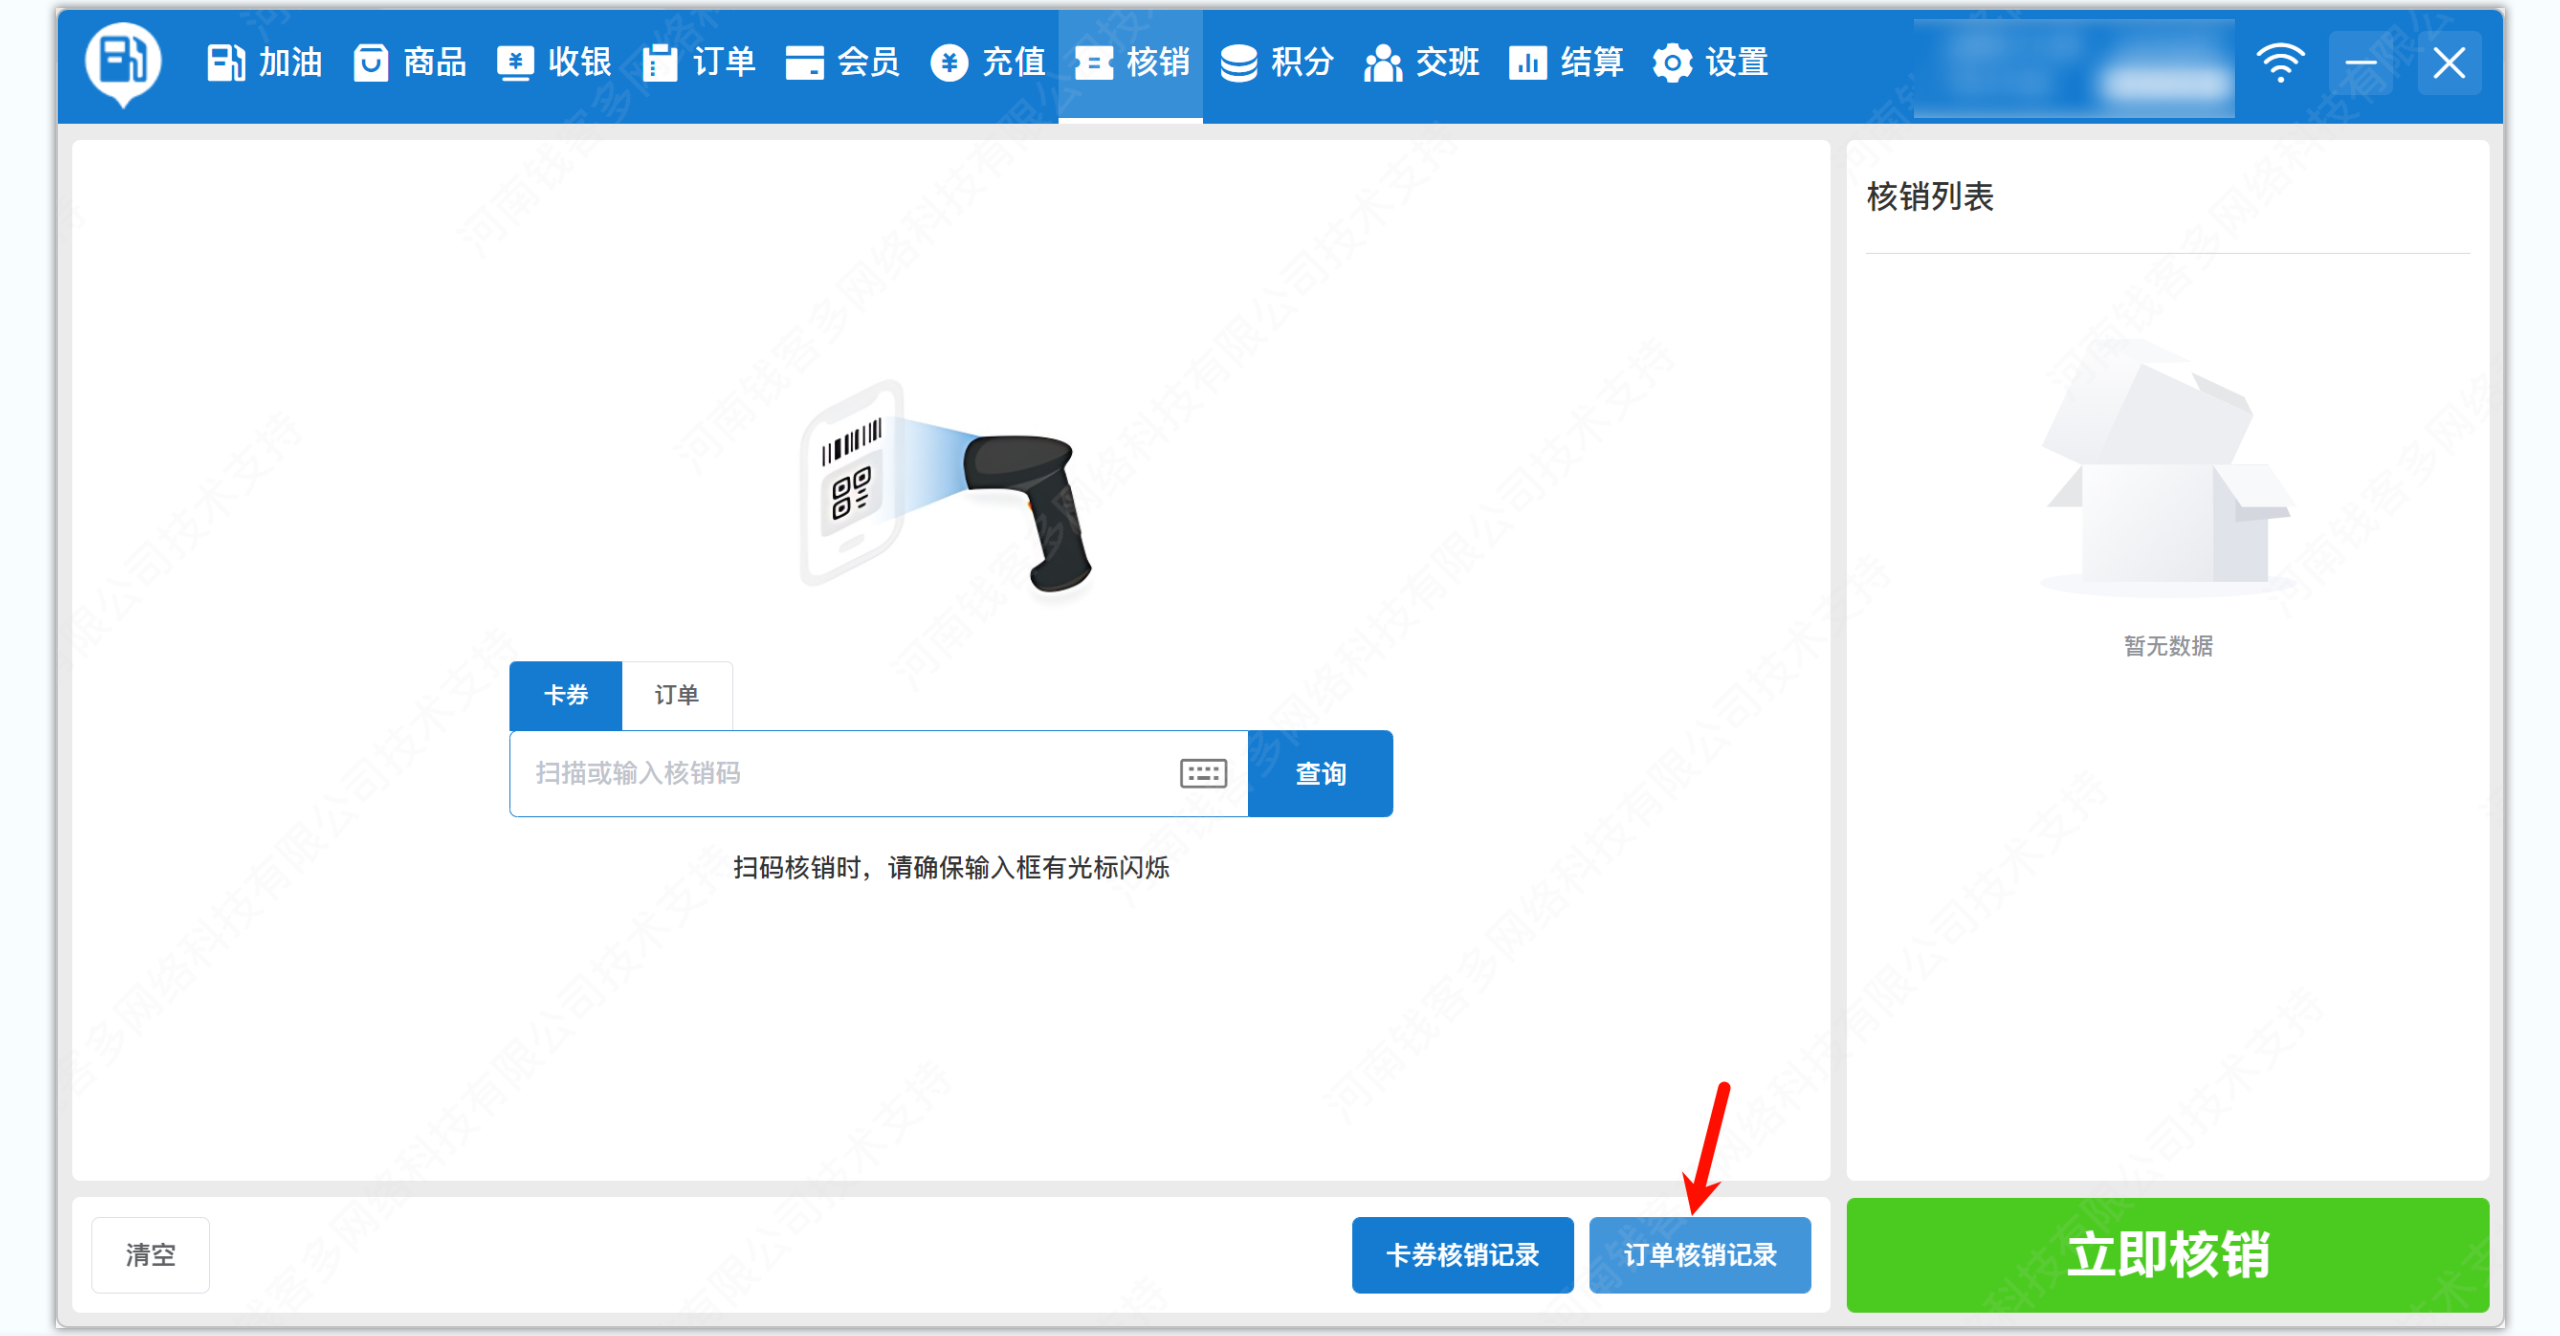Image resolution: width=2560 pixels, height=1336 pixels.
Task: Open the 订单 clipboard icon
Action: (659, 62)
